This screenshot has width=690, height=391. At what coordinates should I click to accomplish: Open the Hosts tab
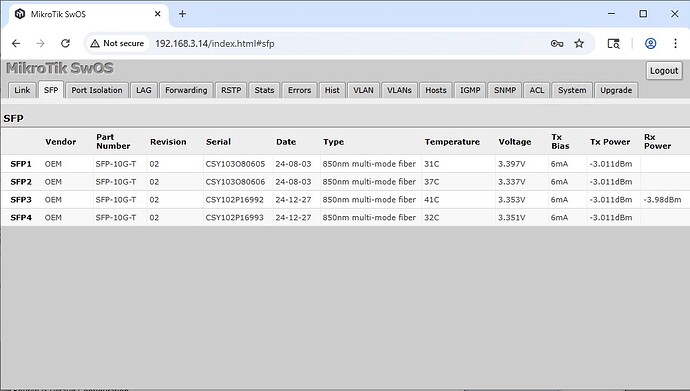[x=436, y=90]
